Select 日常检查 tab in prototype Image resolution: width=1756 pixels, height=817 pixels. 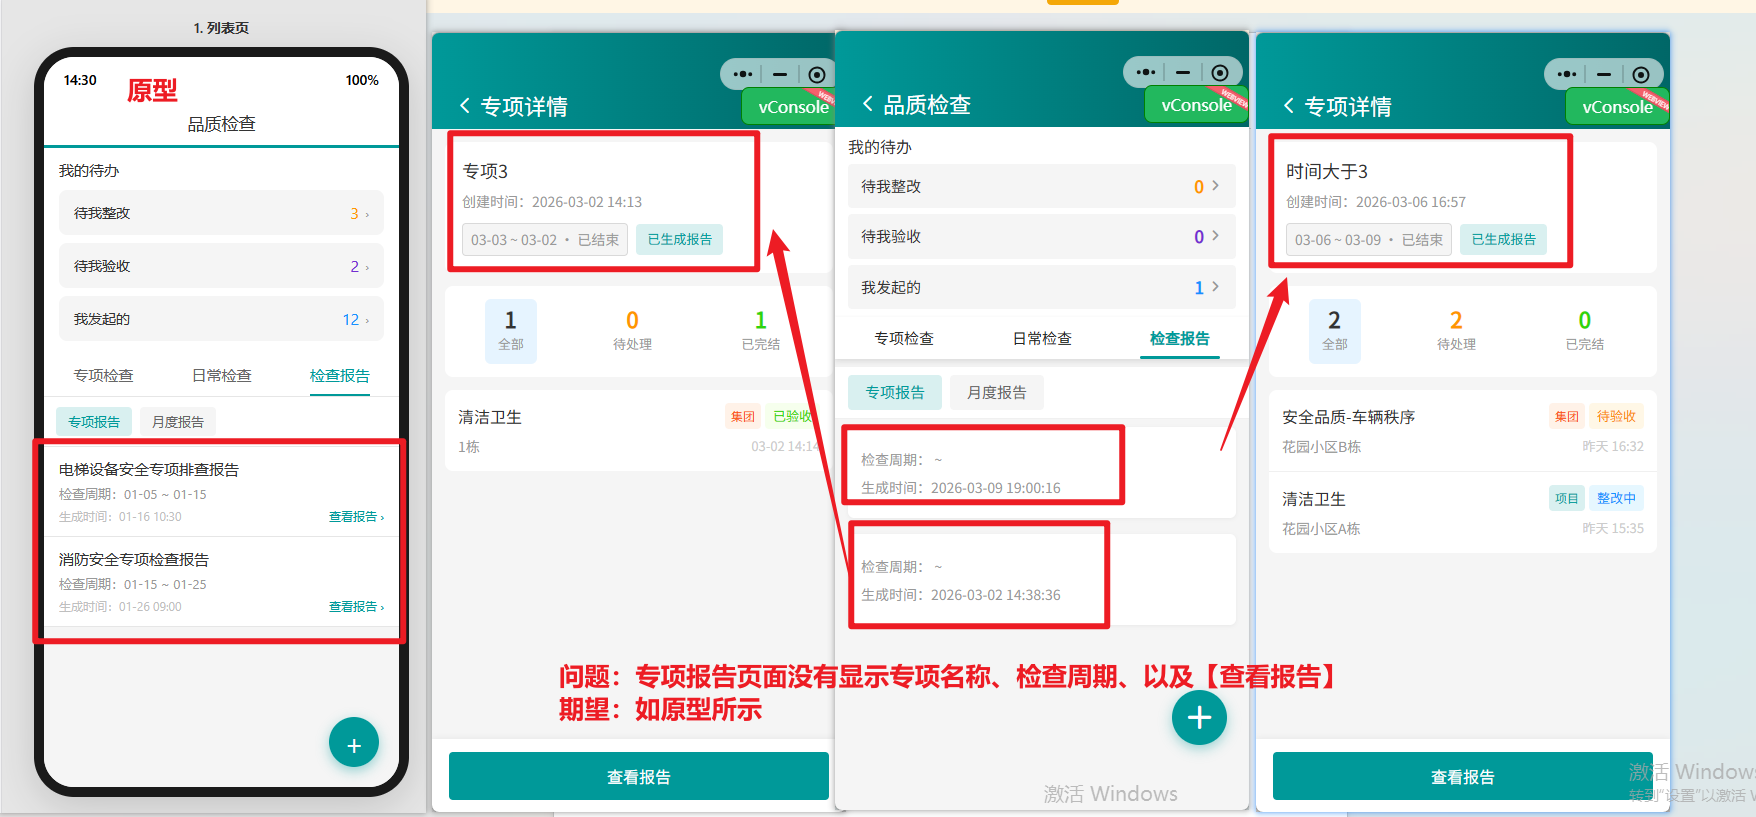221,376
